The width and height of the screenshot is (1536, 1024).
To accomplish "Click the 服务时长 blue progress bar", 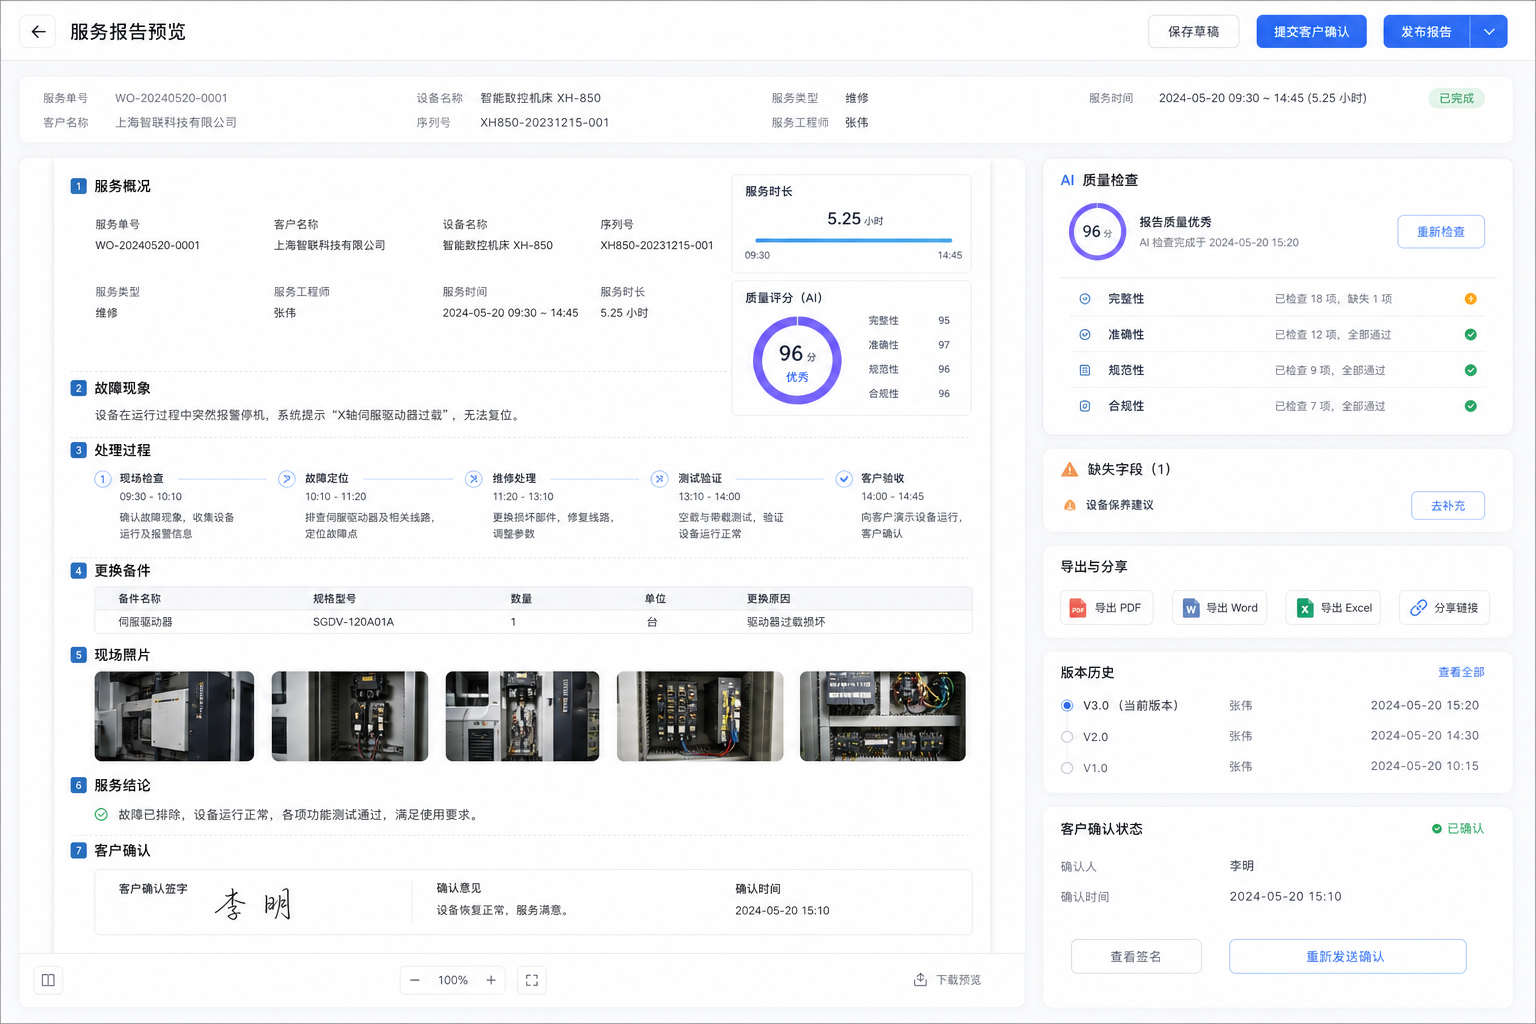I will (854, 240).
